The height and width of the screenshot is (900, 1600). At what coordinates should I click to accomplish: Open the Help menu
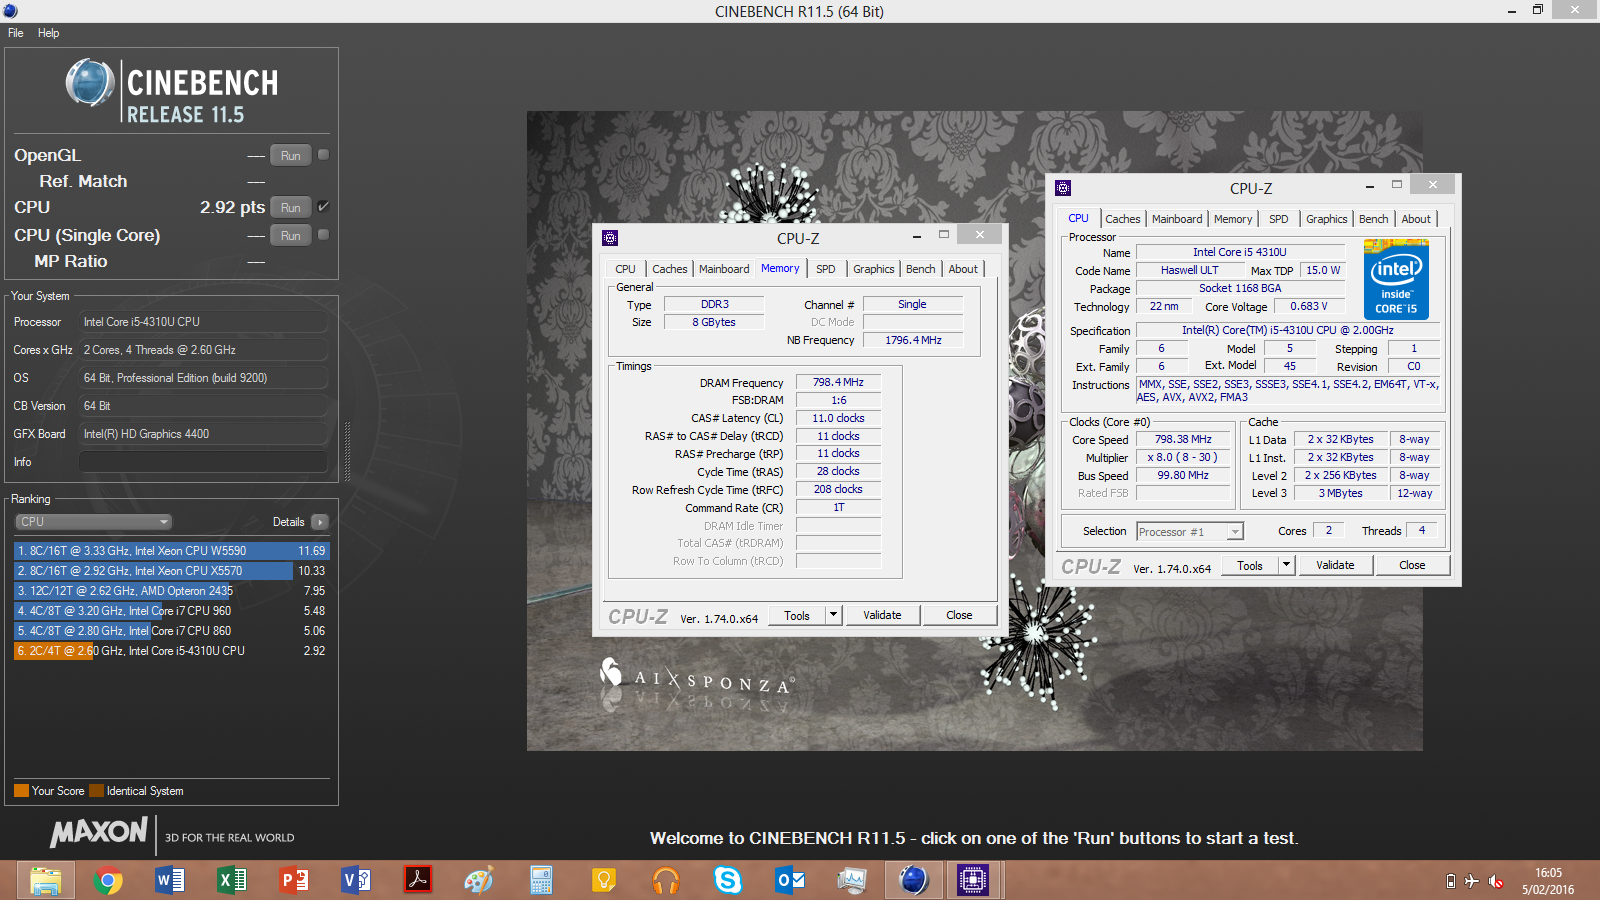pyautogui.click(x=49, y=33)
